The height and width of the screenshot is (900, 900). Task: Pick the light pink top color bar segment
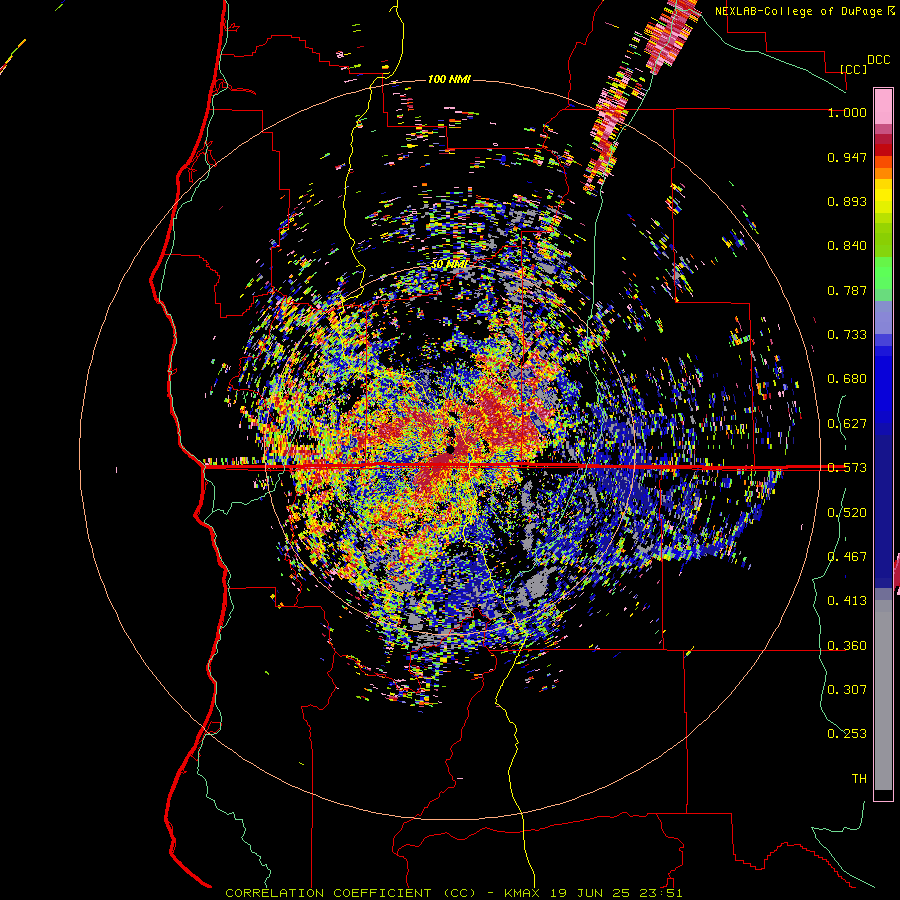pyautogui.click(x=883, y=106)
